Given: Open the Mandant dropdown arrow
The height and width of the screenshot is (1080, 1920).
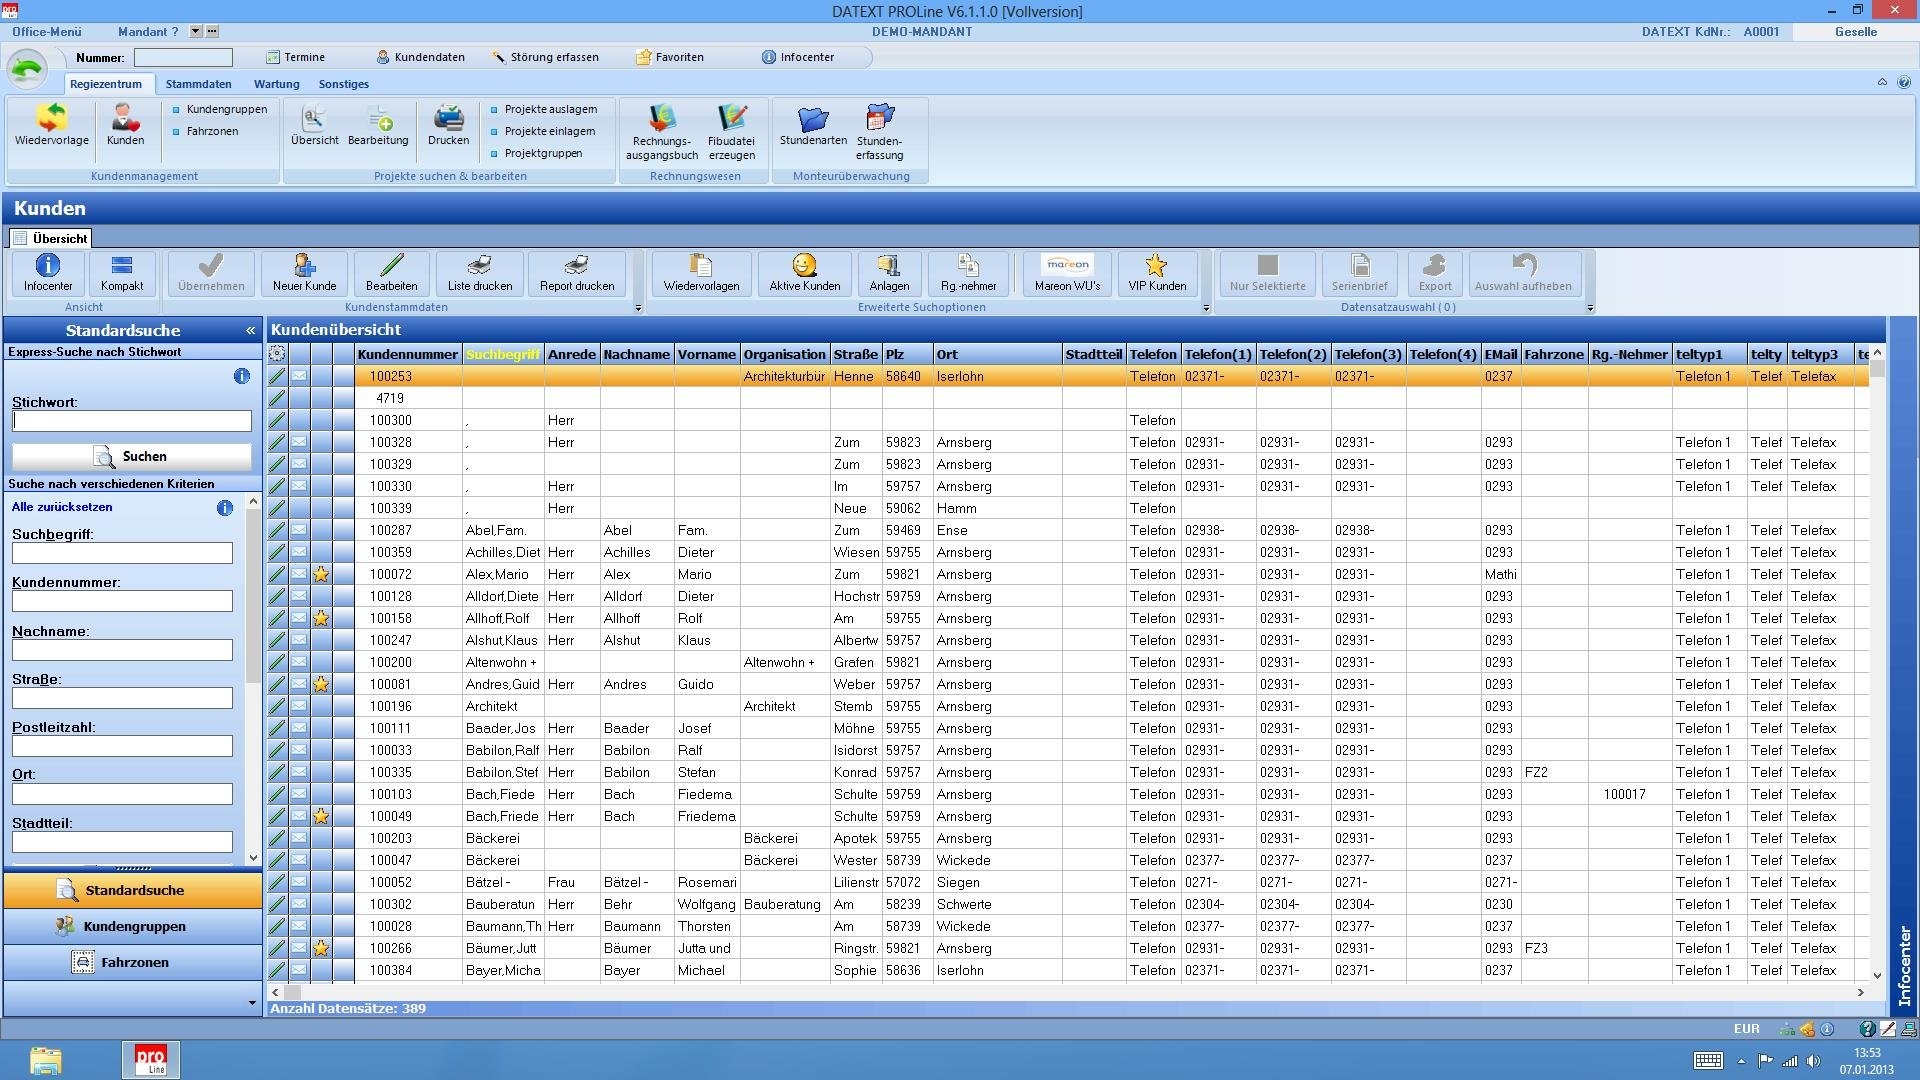Looking at the screenshot, I should coord(196,32).
